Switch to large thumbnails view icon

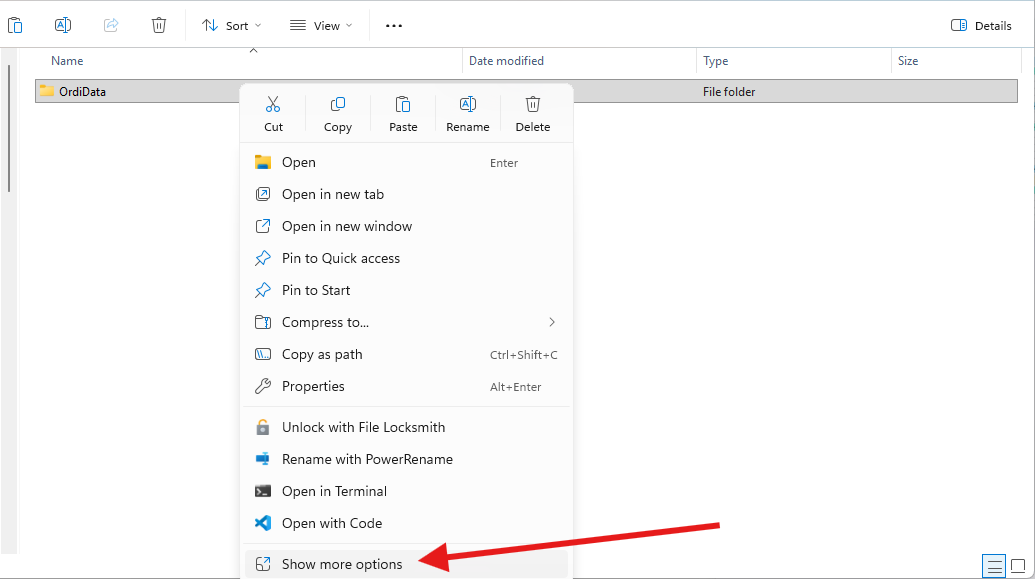pyautogui.click(x=1018, y=566)
